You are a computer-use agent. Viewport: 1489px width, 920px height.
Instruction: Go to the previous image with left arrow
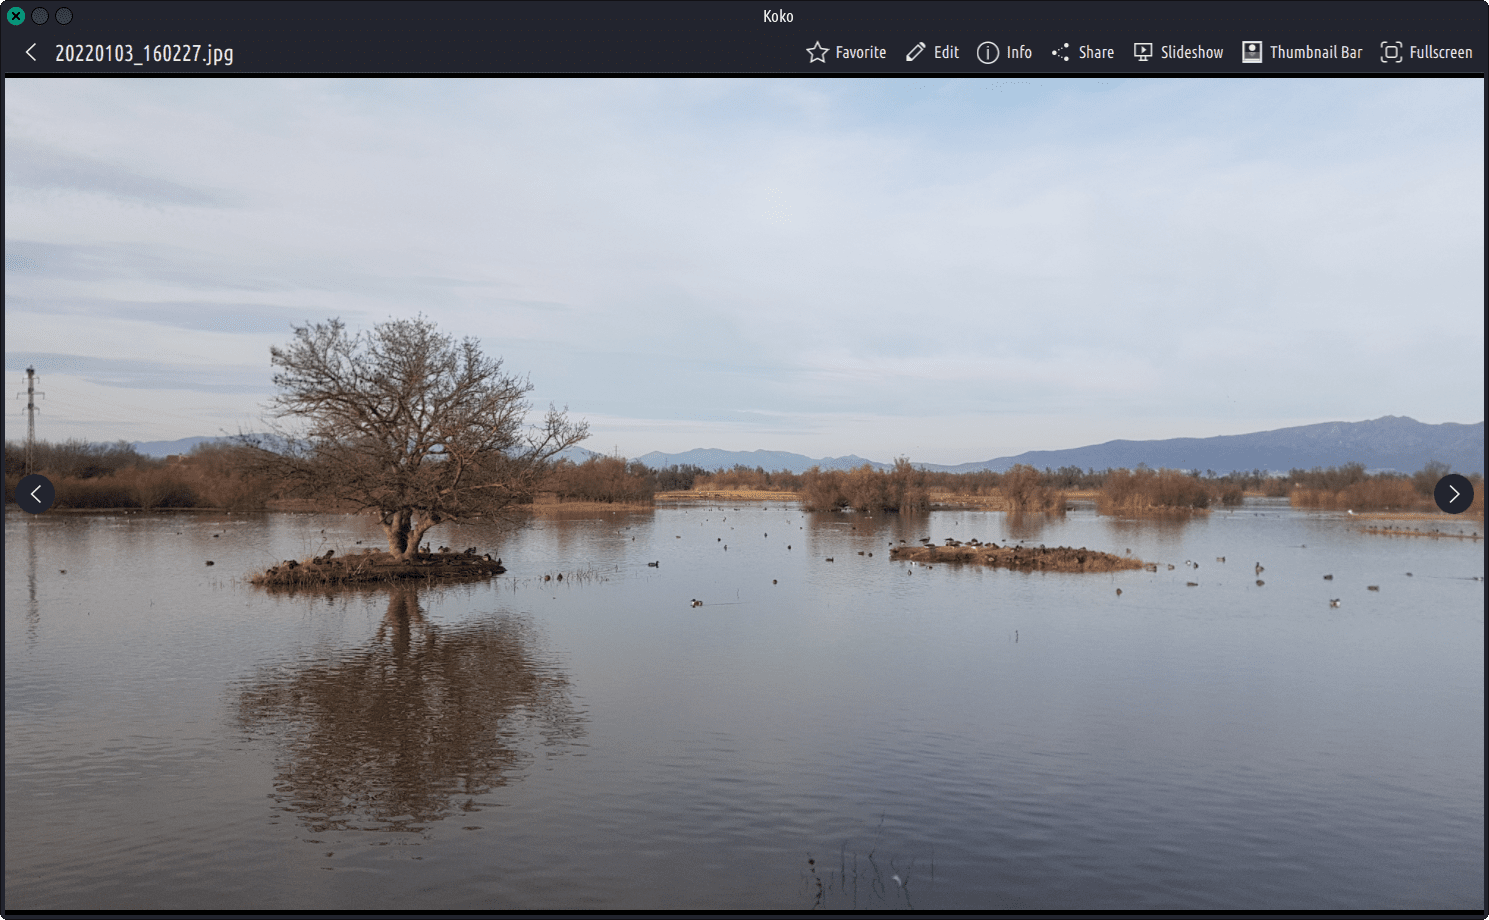click(x=35, y=494)
